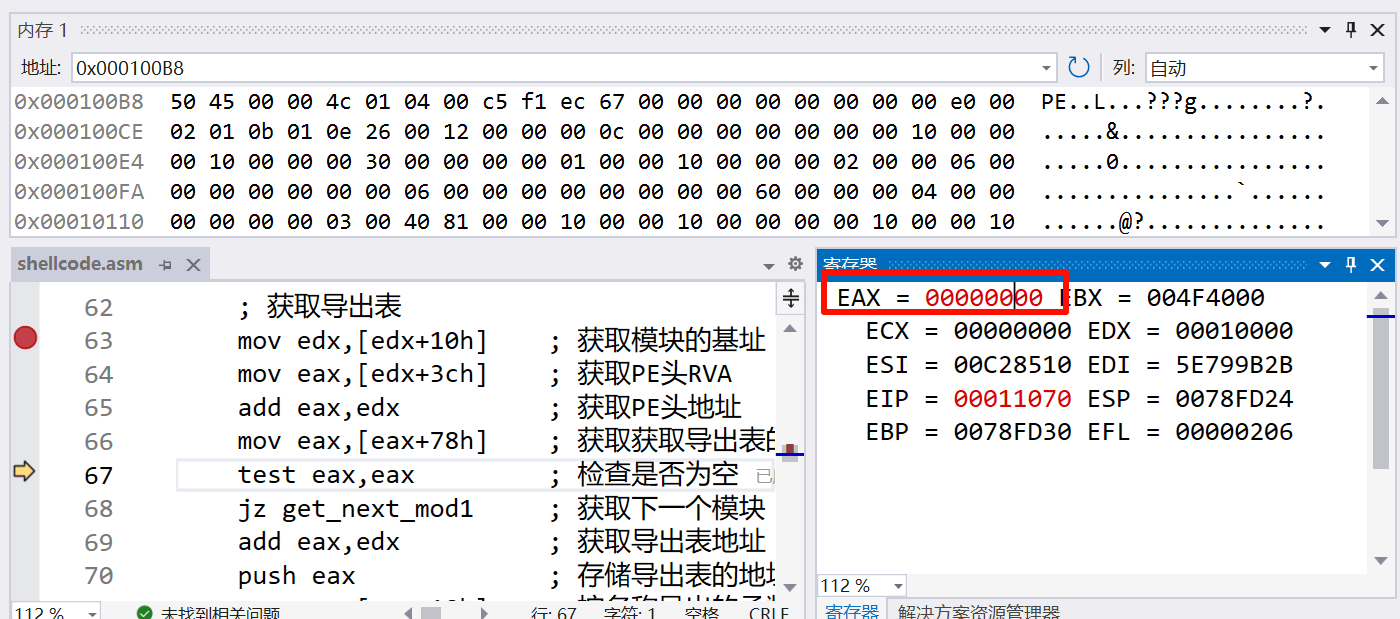Switch to the 解决方案资源管理器 tab
This screenshot has width=1400, height=619.
point(978,612)
